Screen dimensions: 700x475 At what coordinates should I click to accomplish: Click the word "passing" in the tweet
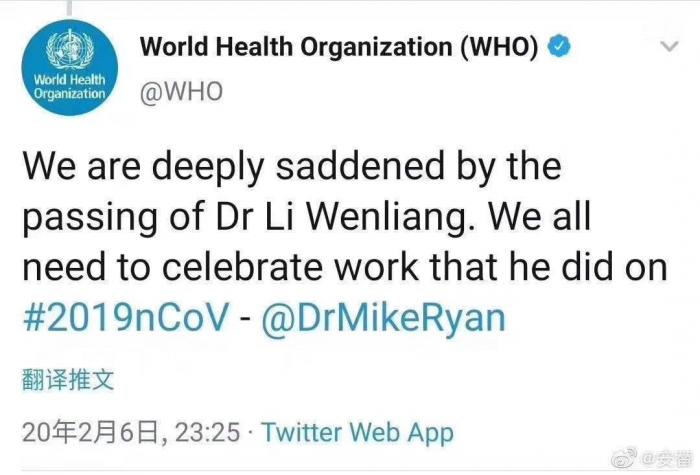[x=79, y=214]
